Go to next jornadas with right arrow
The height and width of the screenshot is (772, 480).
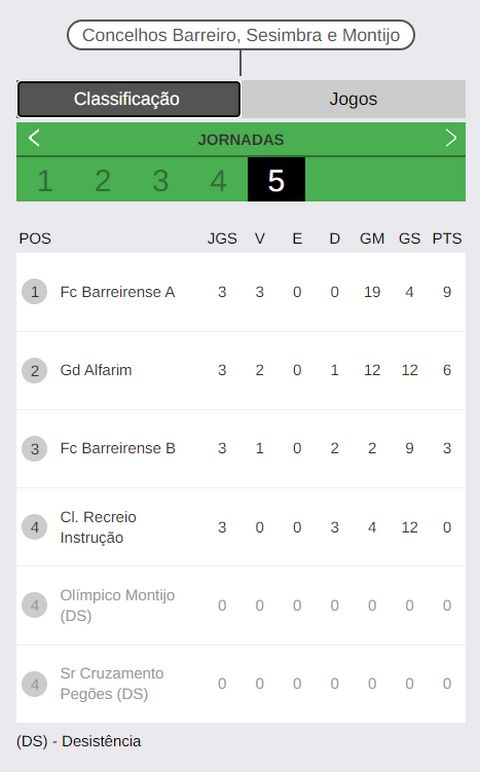pyautogui.click(x=451, y=138)
